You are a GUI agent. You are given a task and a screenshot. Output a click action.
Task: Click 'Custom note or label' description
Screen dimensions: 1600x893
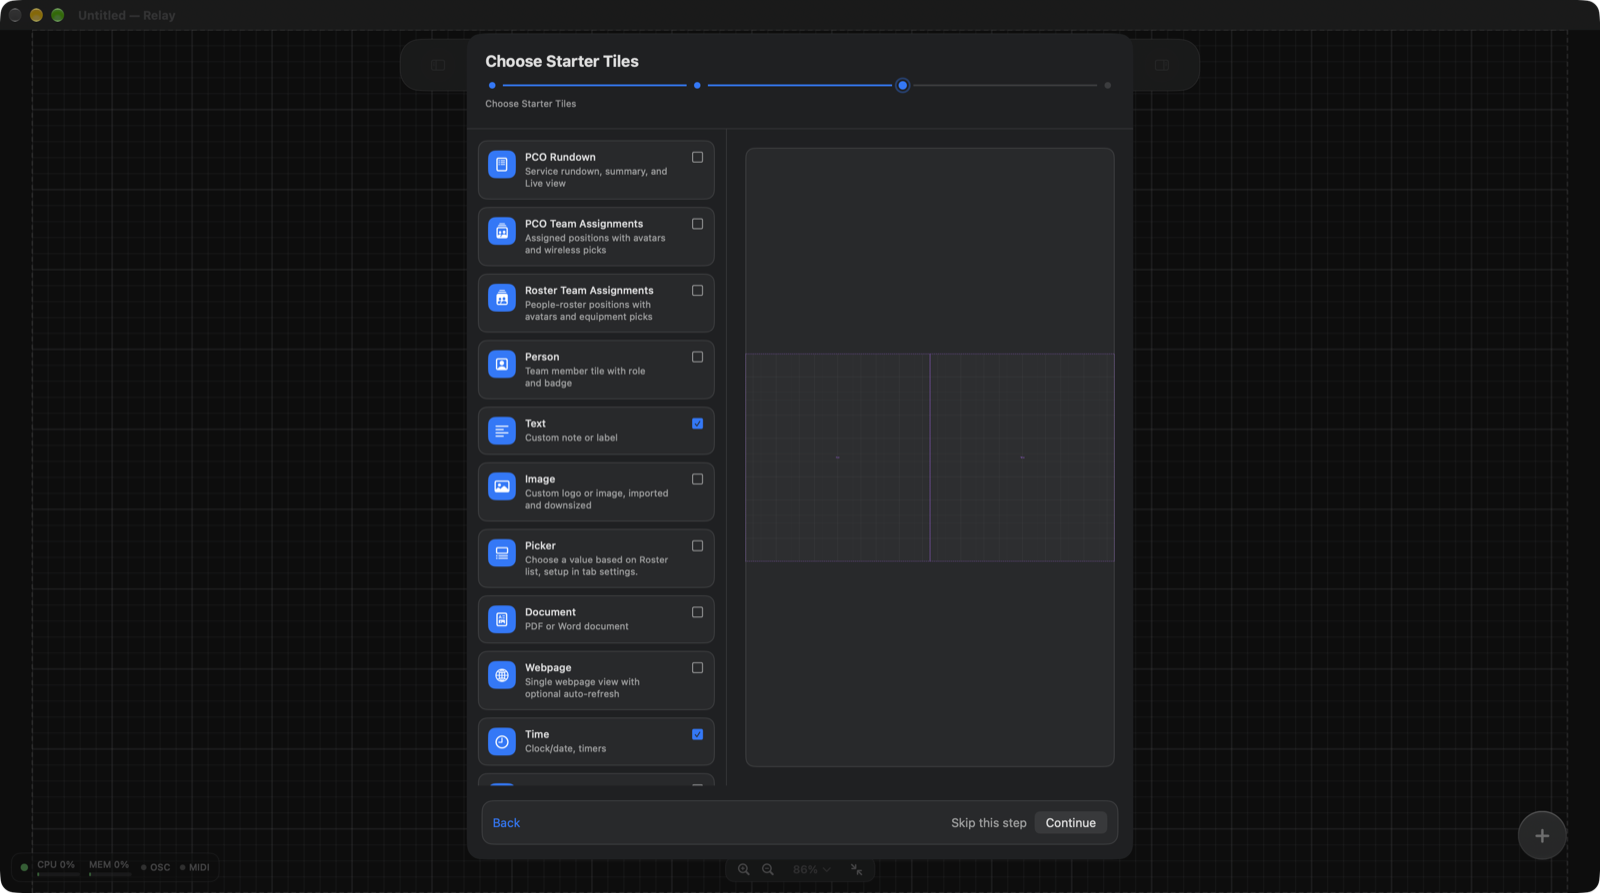571,438
